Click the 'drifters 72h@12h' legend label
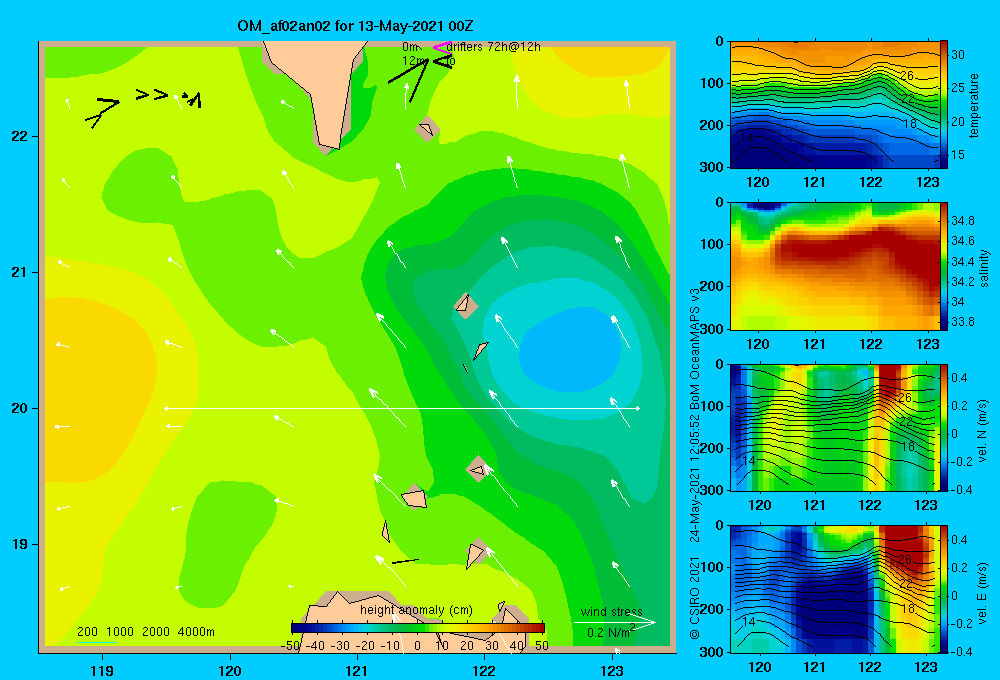This screenshot has height=680, width=1000. (x=493, y=47)
